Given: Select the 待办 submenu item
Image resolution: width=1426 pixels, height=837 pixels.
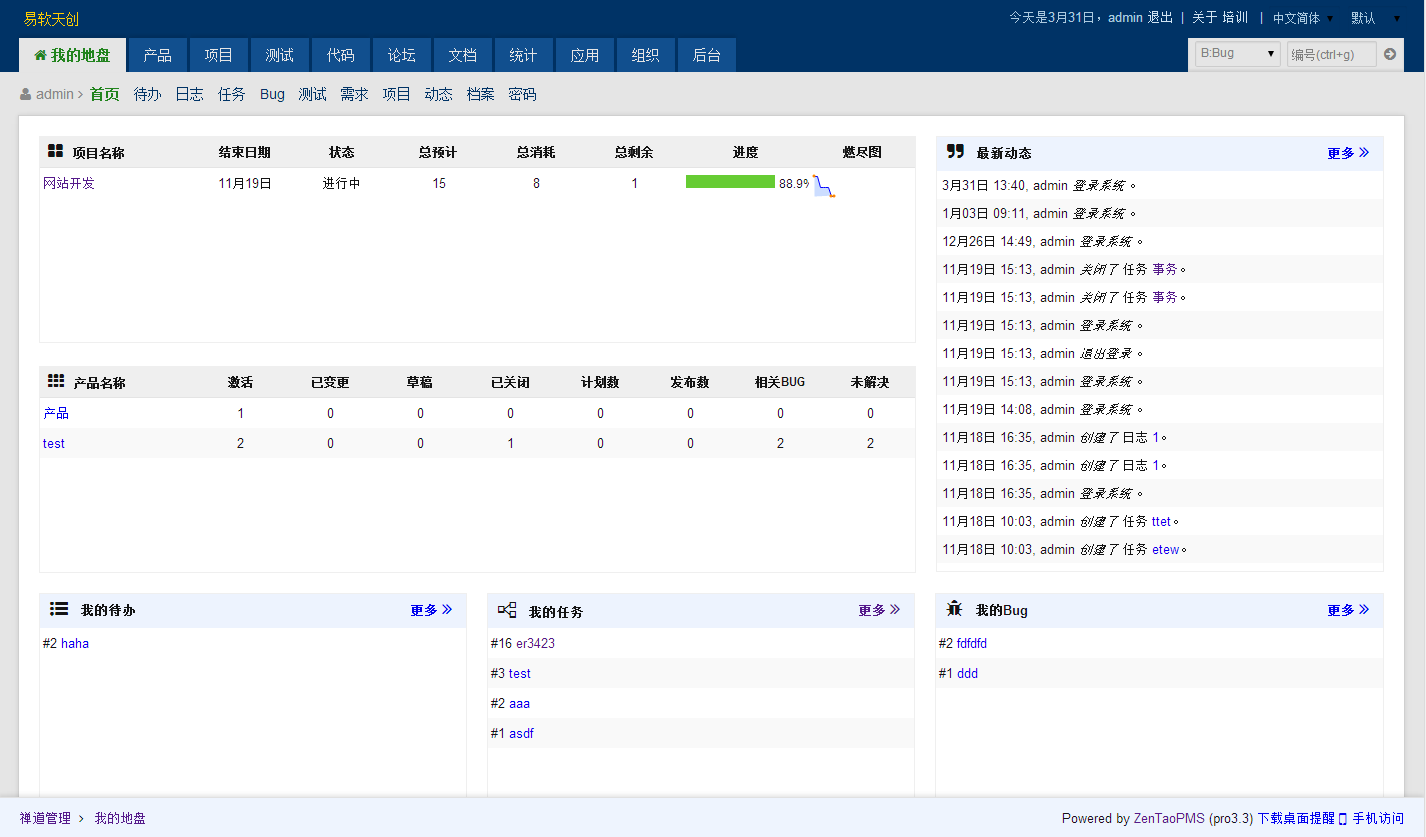Looking at the screenshot, I should coord(147,94).
